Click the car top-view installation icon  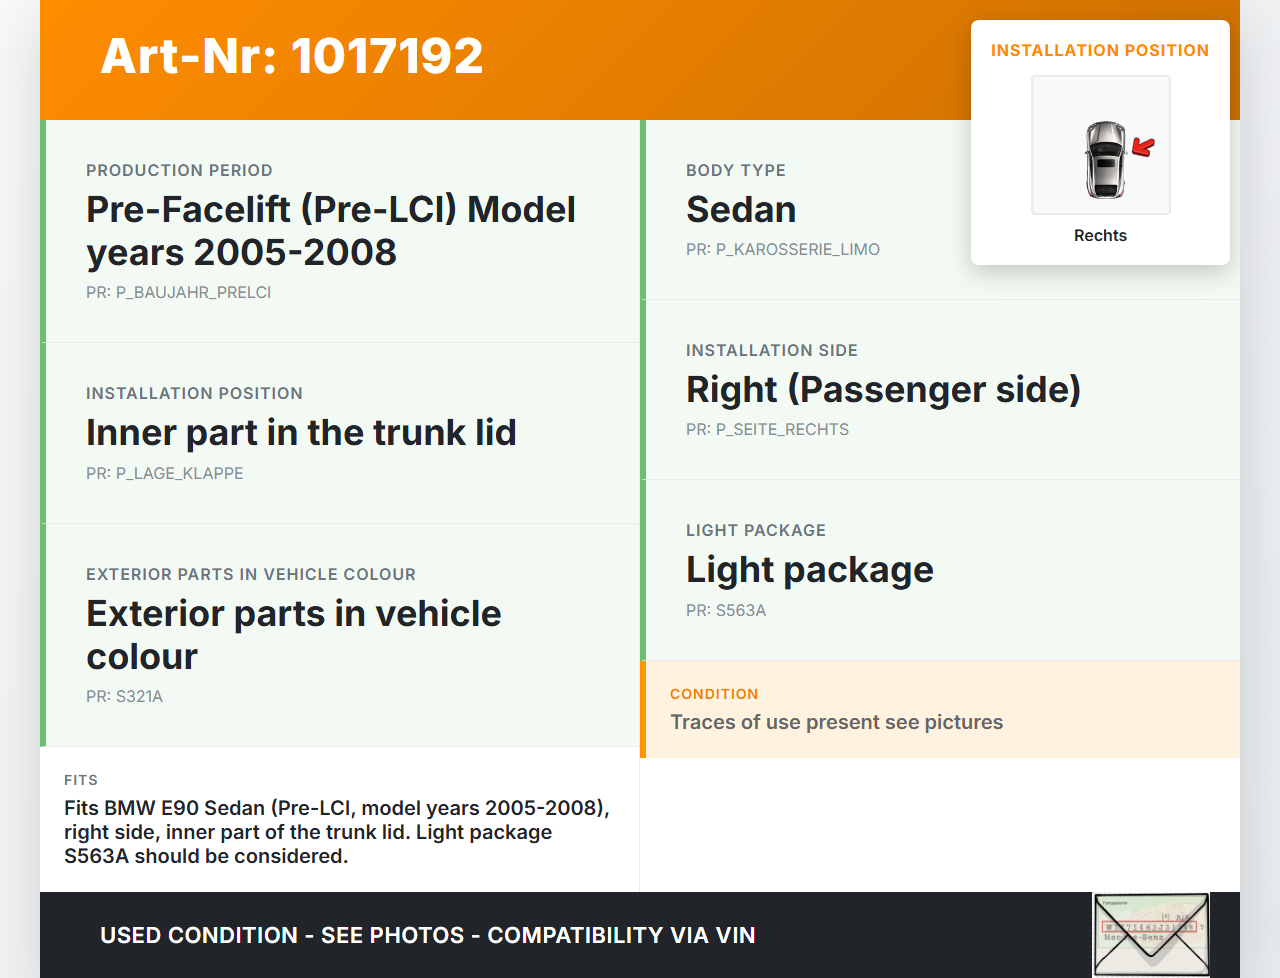(x=1104, y=159)
